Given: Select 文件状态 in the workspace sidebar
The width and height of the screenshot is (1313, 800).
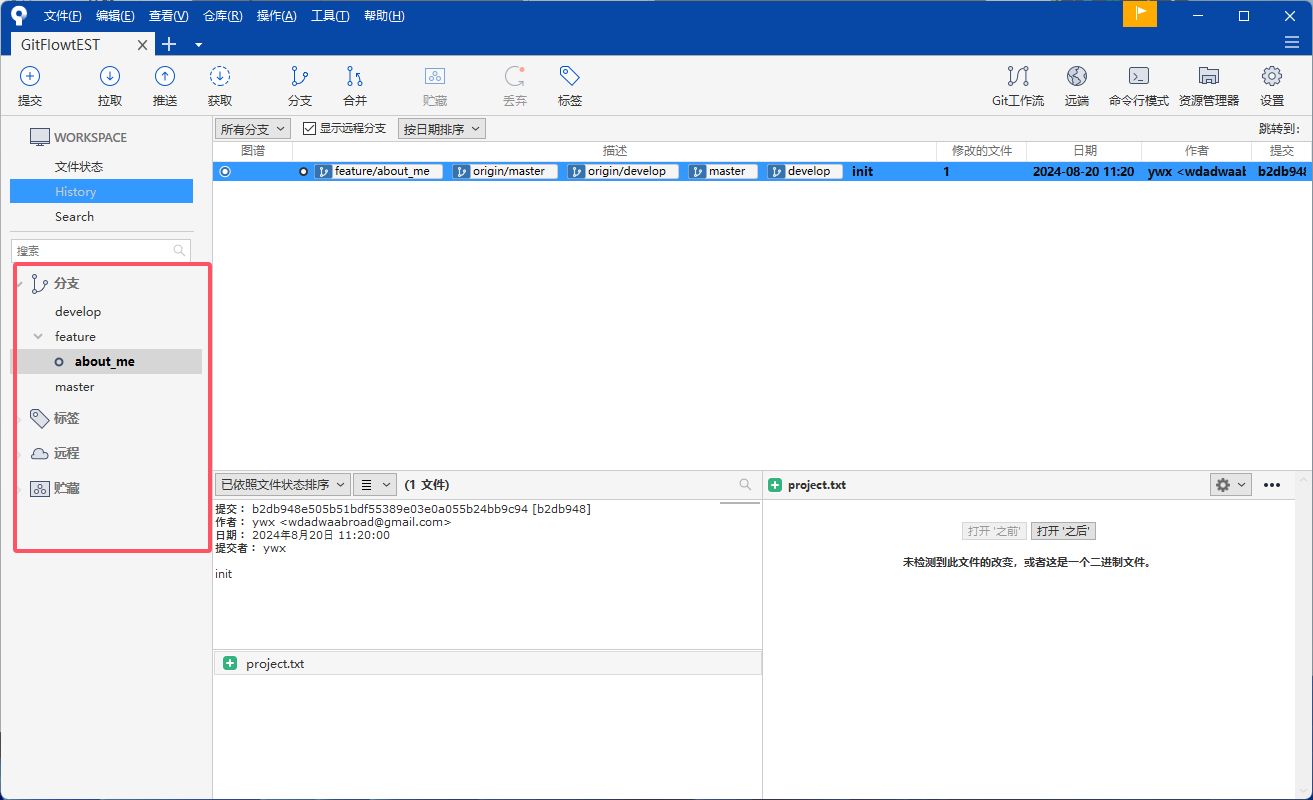Looking at the screenshot, I should (x=79, y=167).
